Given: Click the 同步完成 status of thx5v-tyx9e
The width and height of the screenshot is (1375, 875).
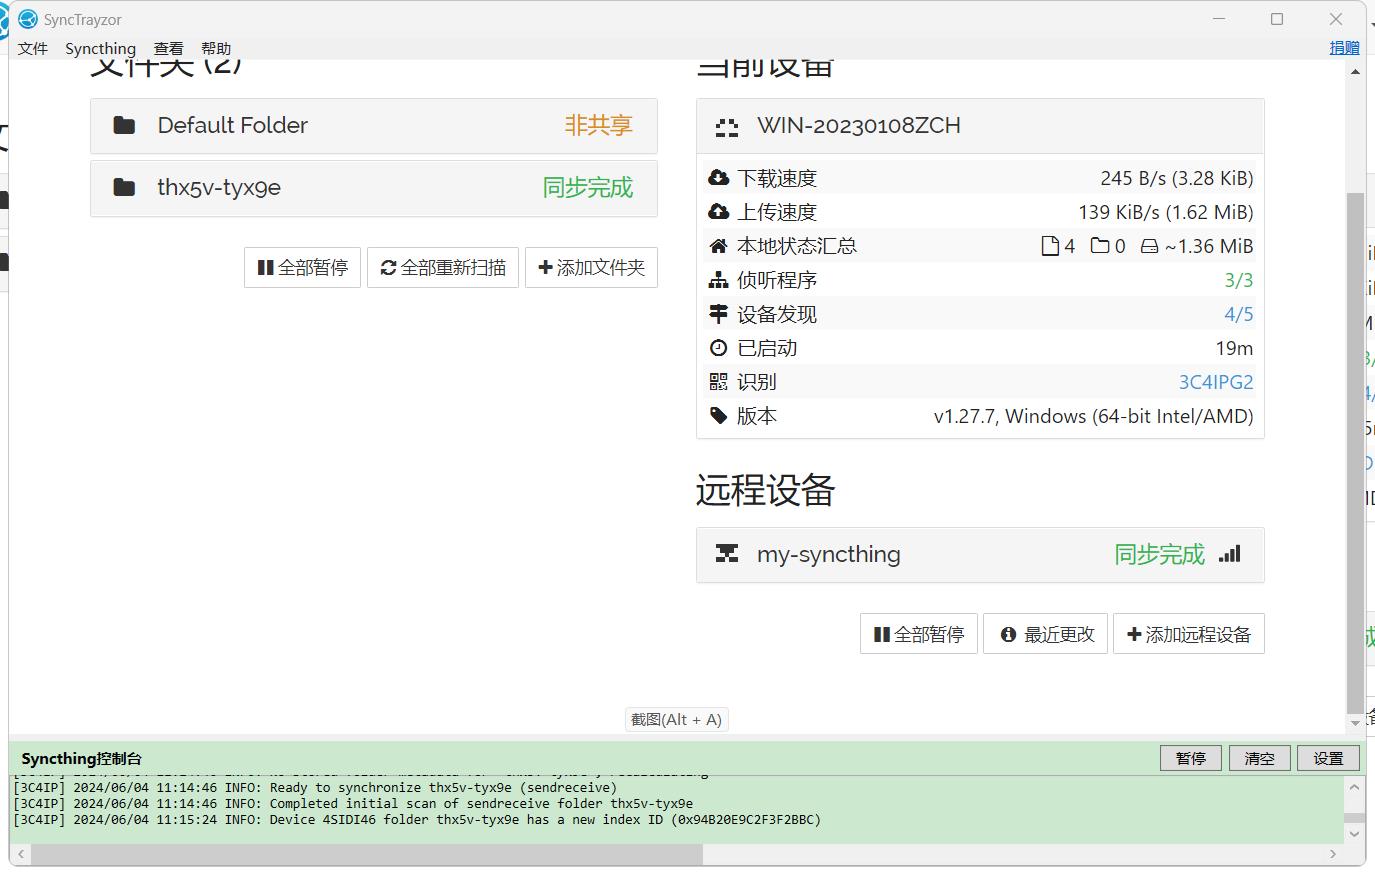Looking at the screenshot, I should click(x=588, y=187).
